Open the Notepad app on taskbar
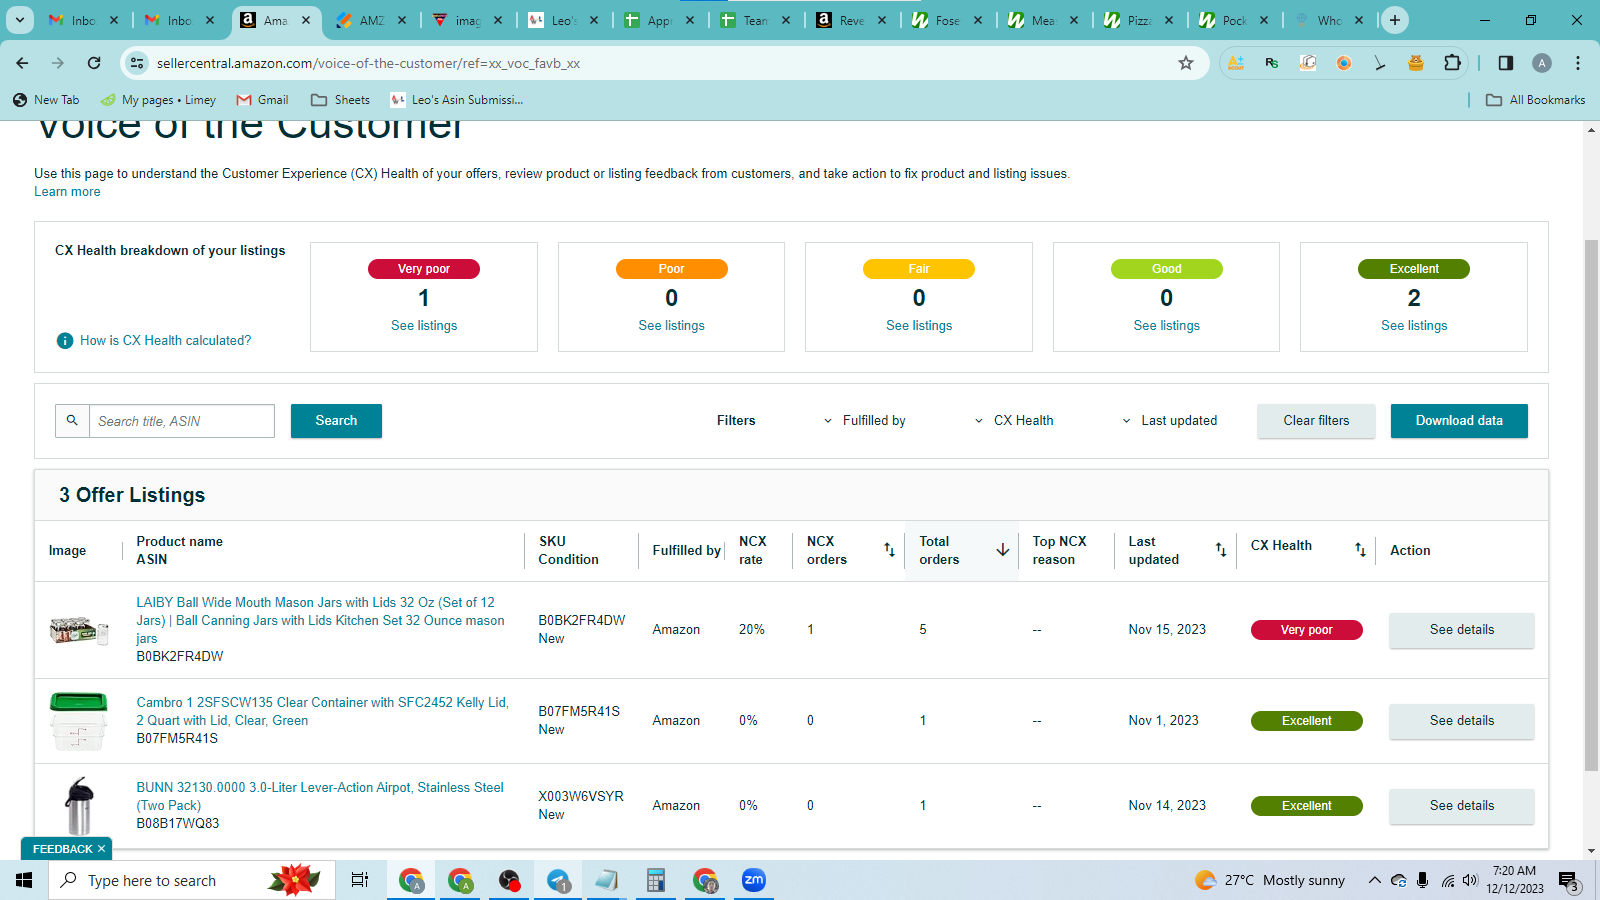The width and height of the screenshot is (1600, 900). [607, 880]
